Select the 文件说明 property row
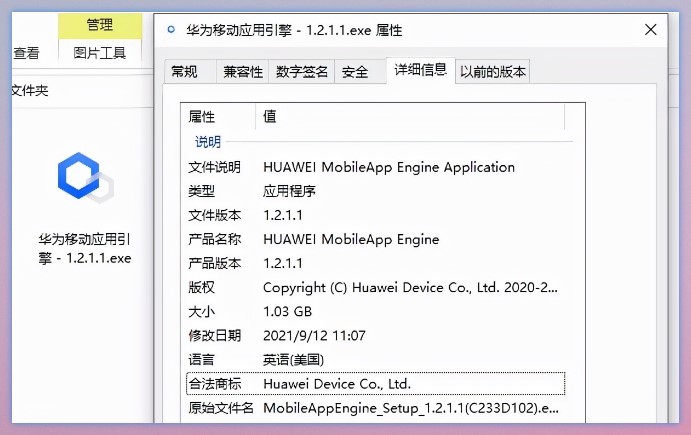Screen dimensions: 691x435 pyautogui.click(x=376, y=167)
